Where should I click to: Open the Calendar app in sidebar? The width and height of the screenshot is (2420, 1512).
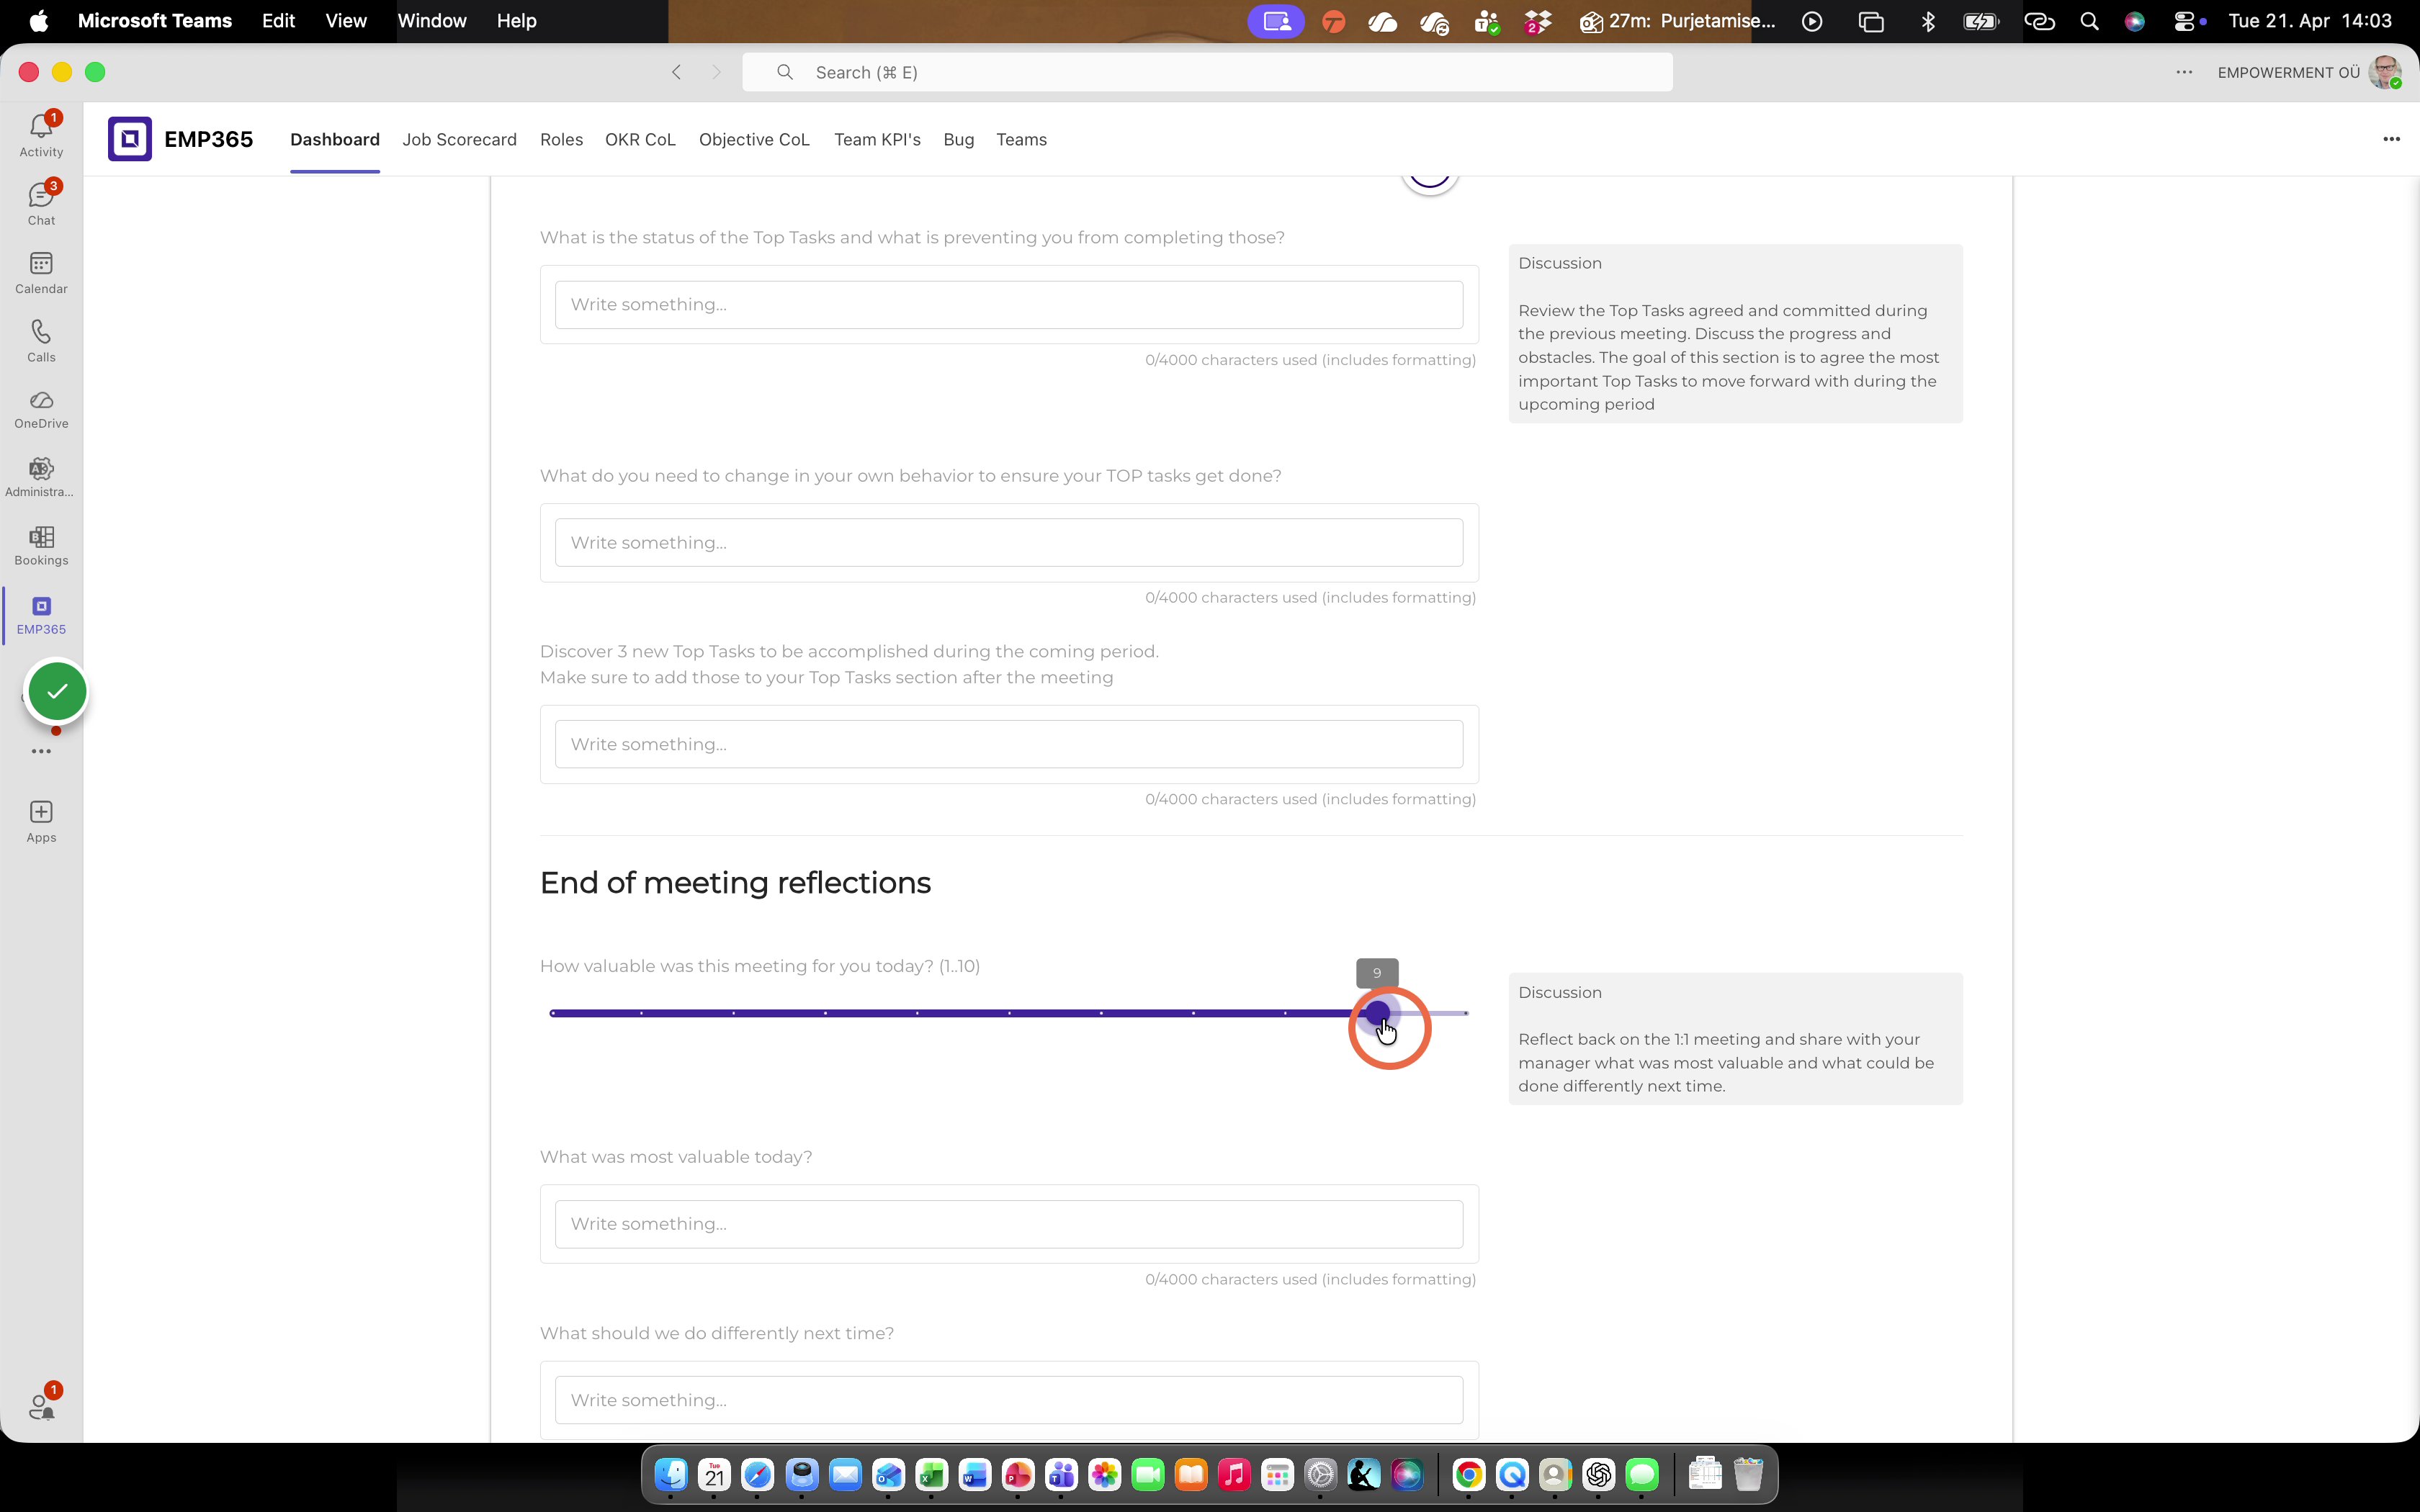click(41, 272)
